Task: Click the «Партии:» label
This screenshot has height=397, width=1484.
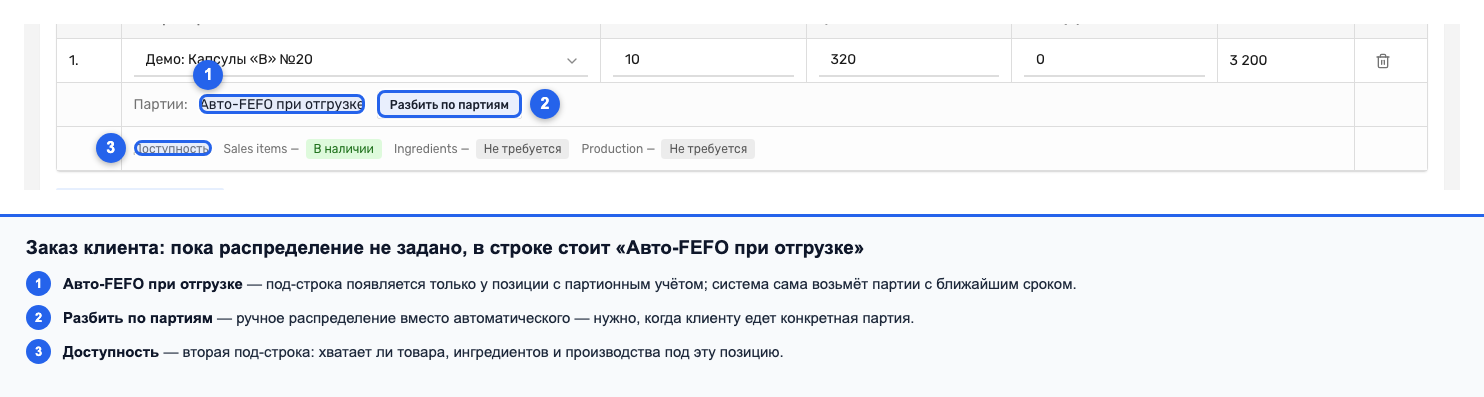Action: pyautogui.click(x=162, y=104)
